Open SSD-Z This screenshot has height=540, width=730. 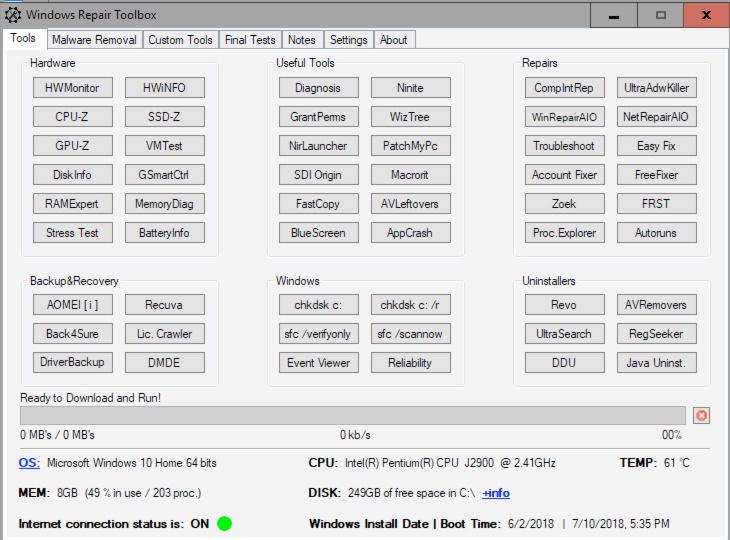point(165,116)
